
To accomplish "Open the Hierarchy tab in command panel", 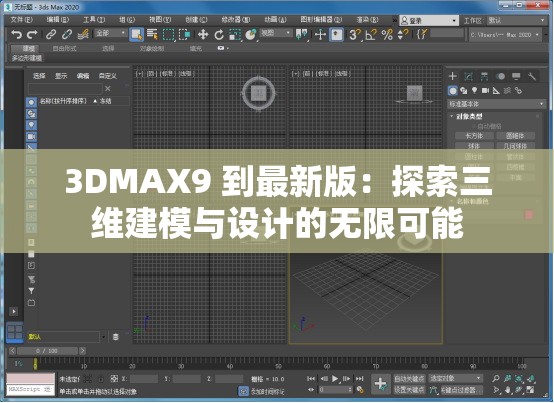I will (484, 76).
